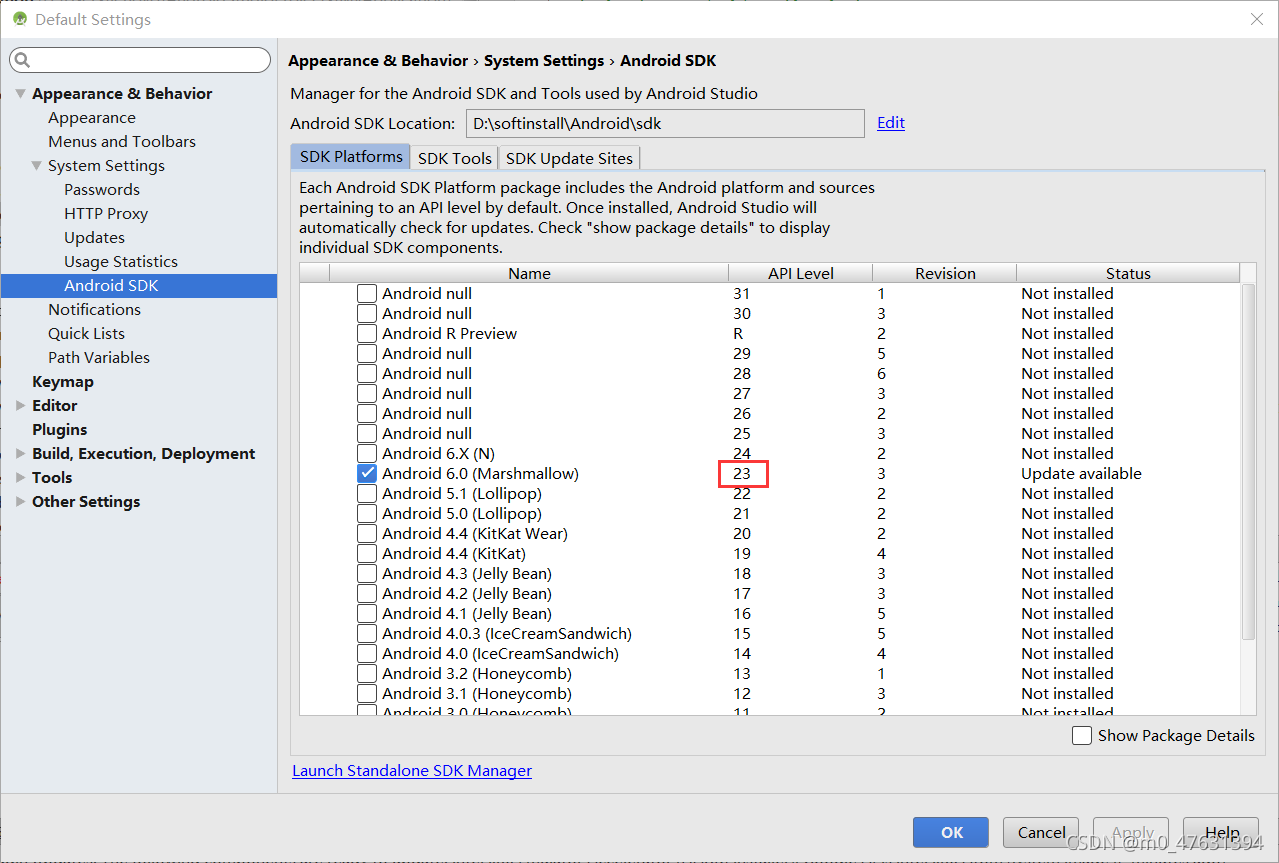
Task: Click the Help button
Action: pyautogui.click(x=1222, y=832)
